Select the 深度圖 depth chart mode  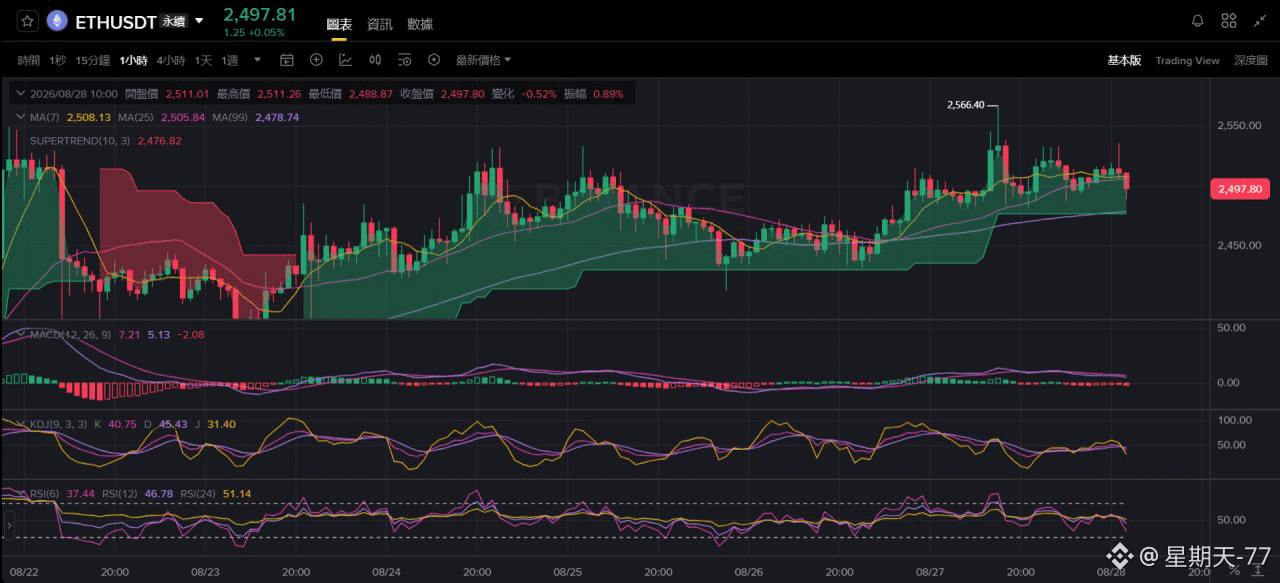[1250, 60]
